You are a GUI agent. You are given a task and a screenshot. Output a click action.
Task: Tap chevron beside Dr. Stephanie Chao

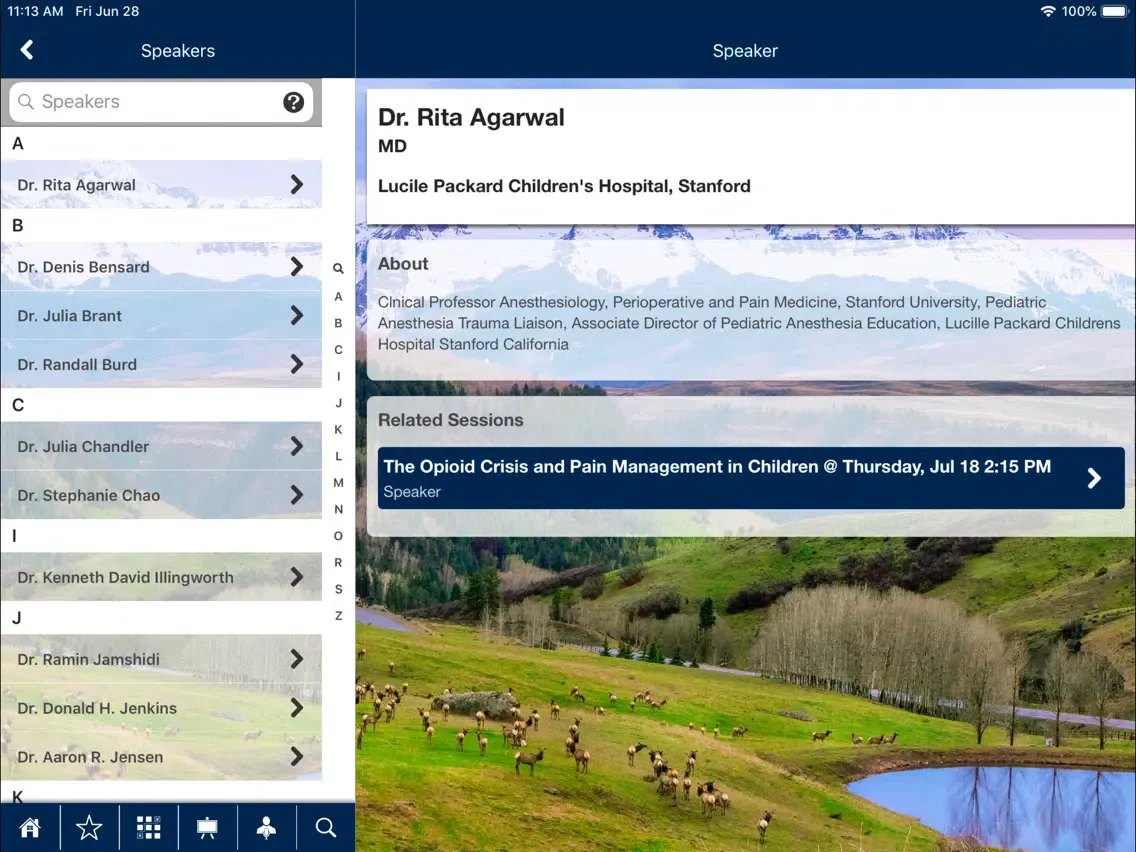pyautogui.click(x=297, y=495)
